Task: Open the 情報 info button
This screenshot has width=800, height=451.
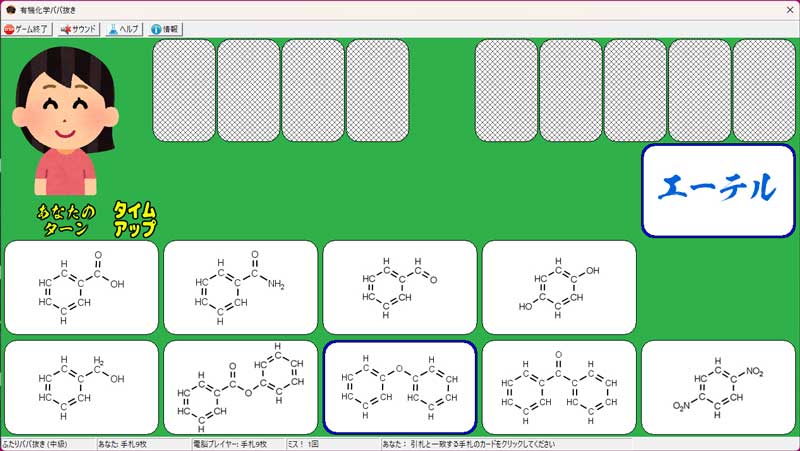Action: click(x=165, y=29)
